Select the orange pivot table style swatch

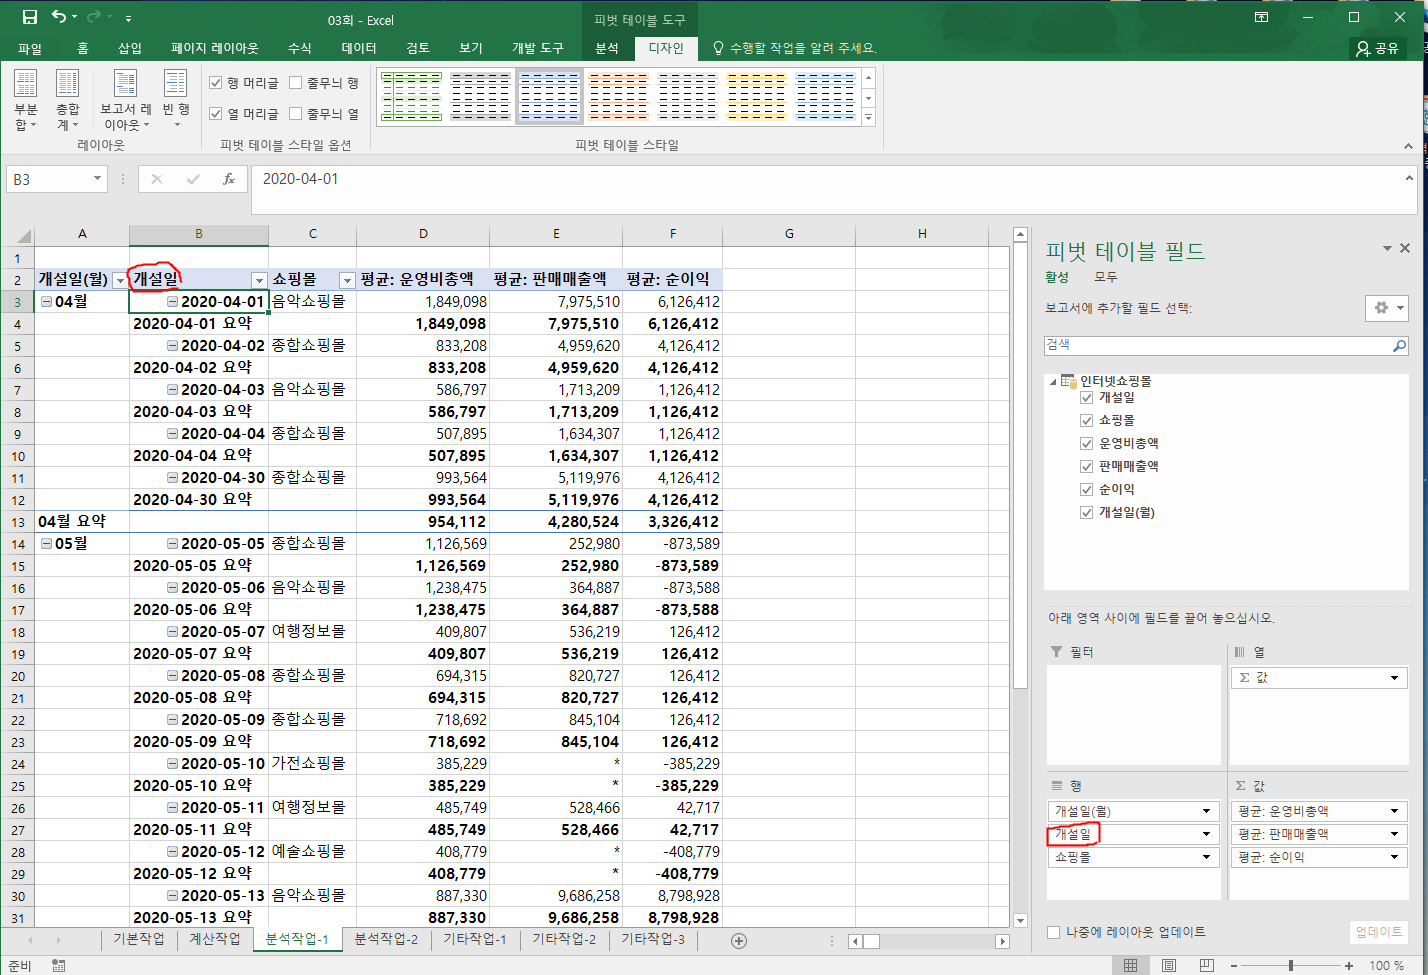click(x=618, y=97)
